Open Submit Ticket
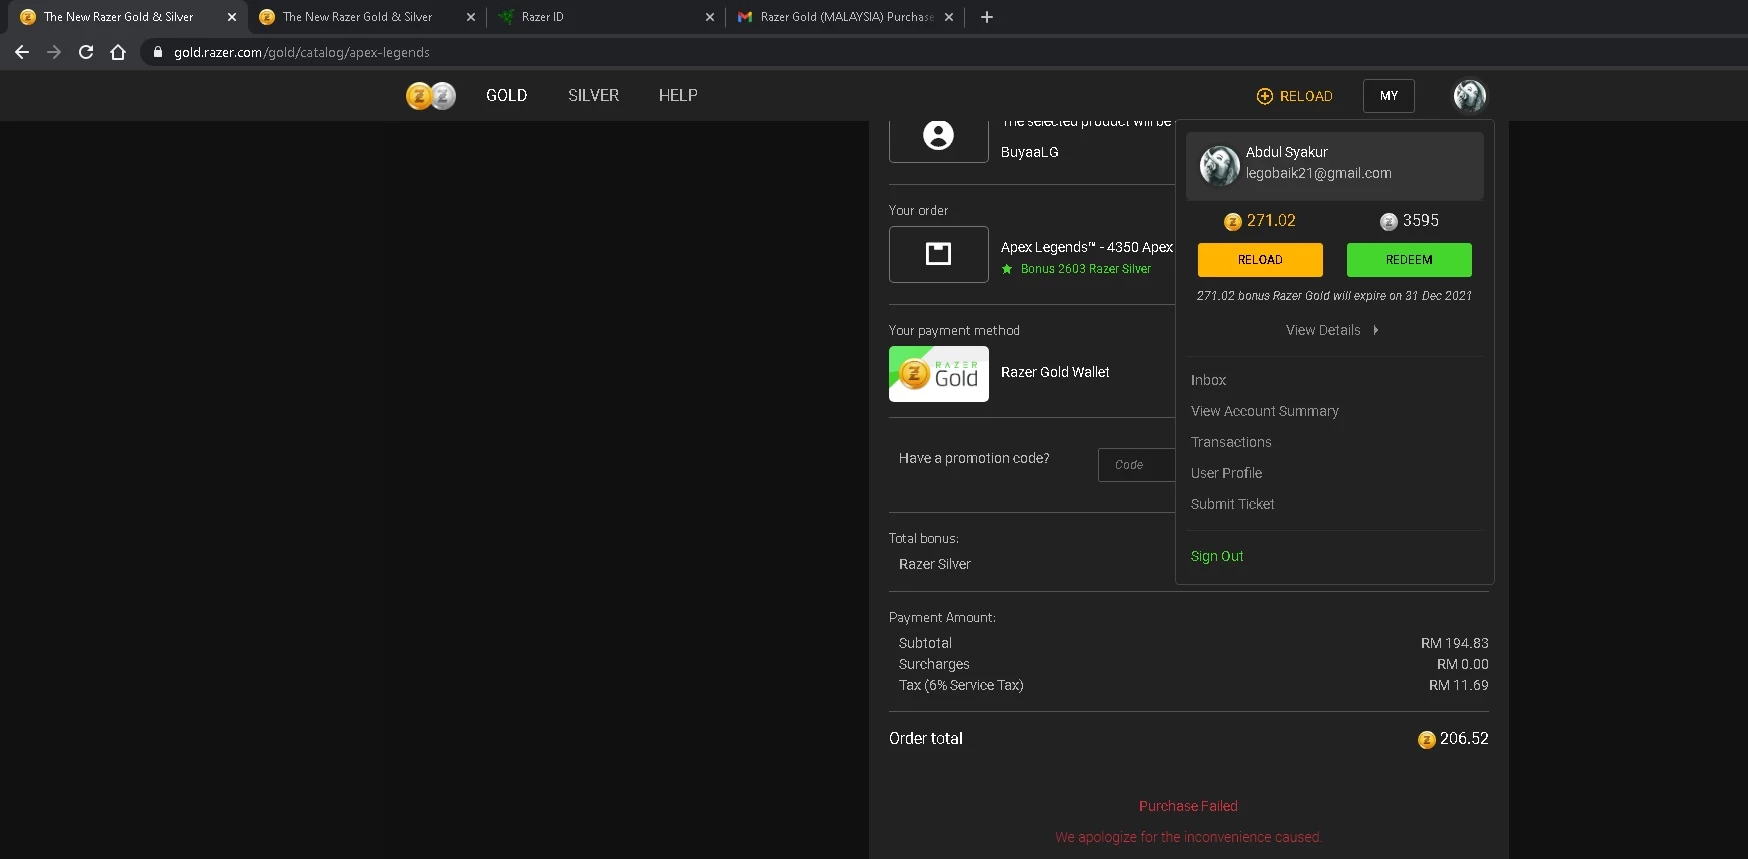Viewport: 1748px width, 859px height. (1233, 504)
